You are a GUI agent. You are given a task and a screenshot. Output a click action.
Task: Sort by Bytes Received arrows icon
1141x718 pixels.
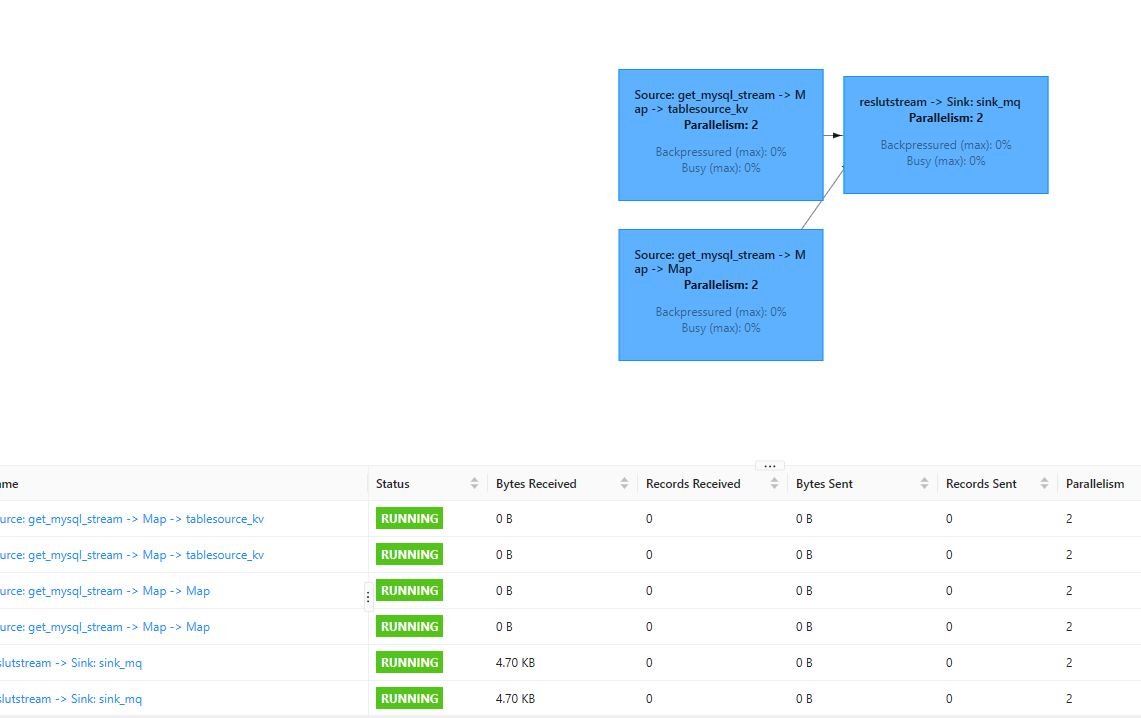(624, 484)
